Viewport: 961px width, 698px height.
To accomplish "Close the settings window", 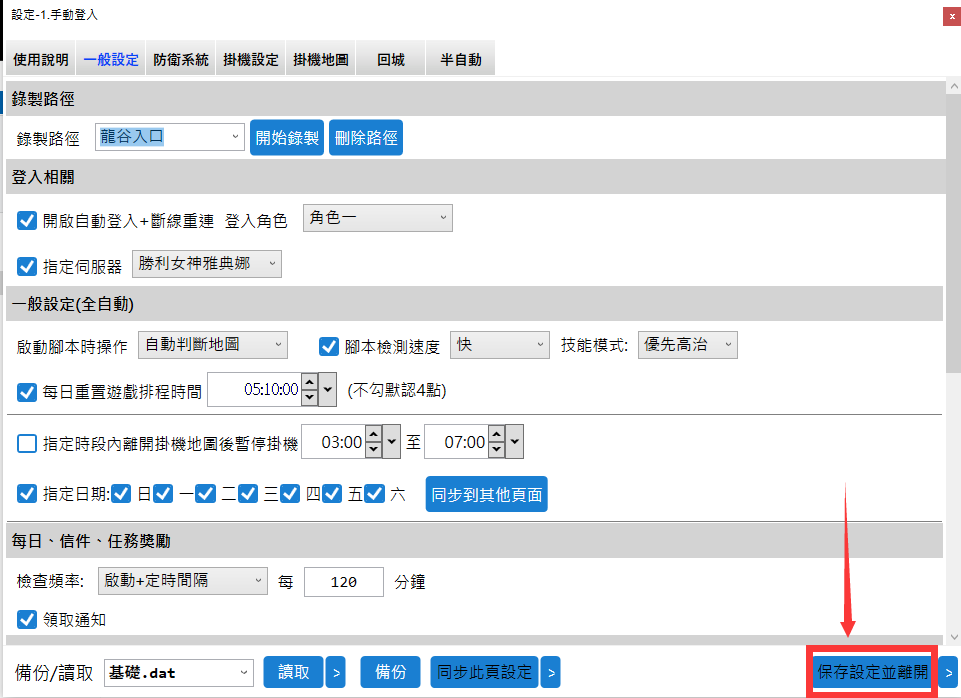I will pos(949,16).
